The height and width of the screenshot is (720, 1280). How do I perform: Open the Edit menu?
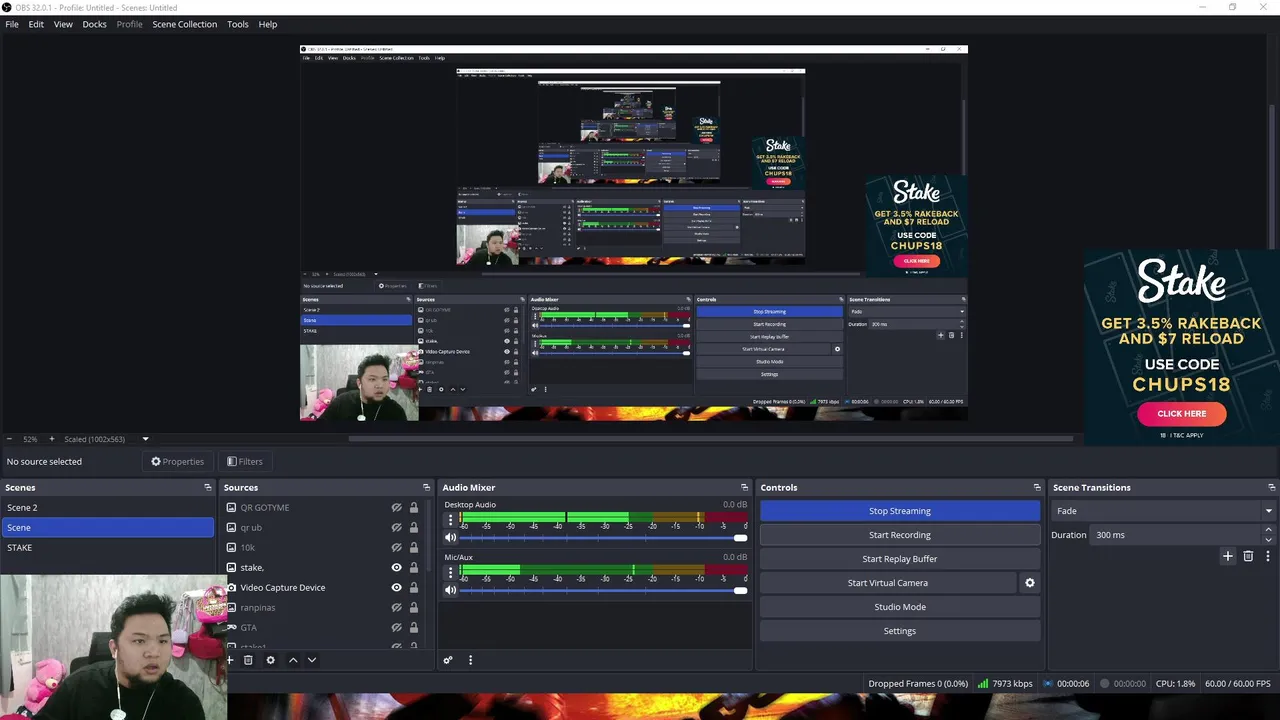36,24
